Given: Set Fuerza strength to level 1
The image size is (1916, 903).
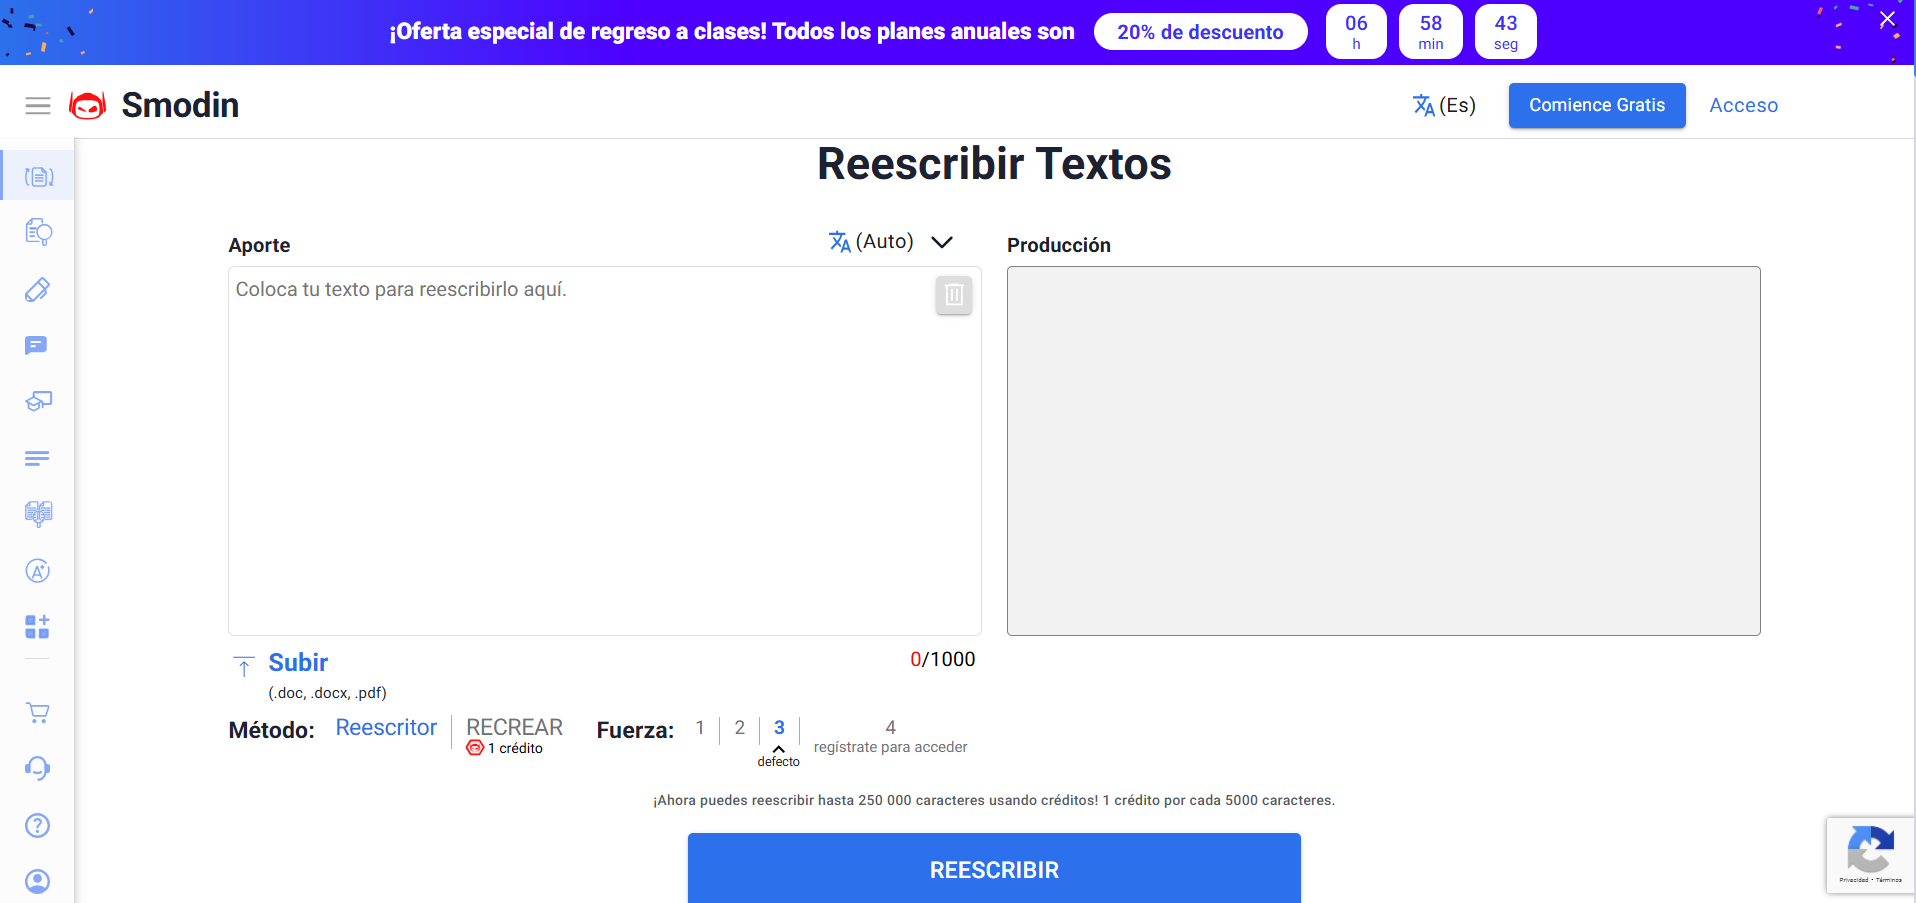Looking at the screenshot, I should click(700, 728).
